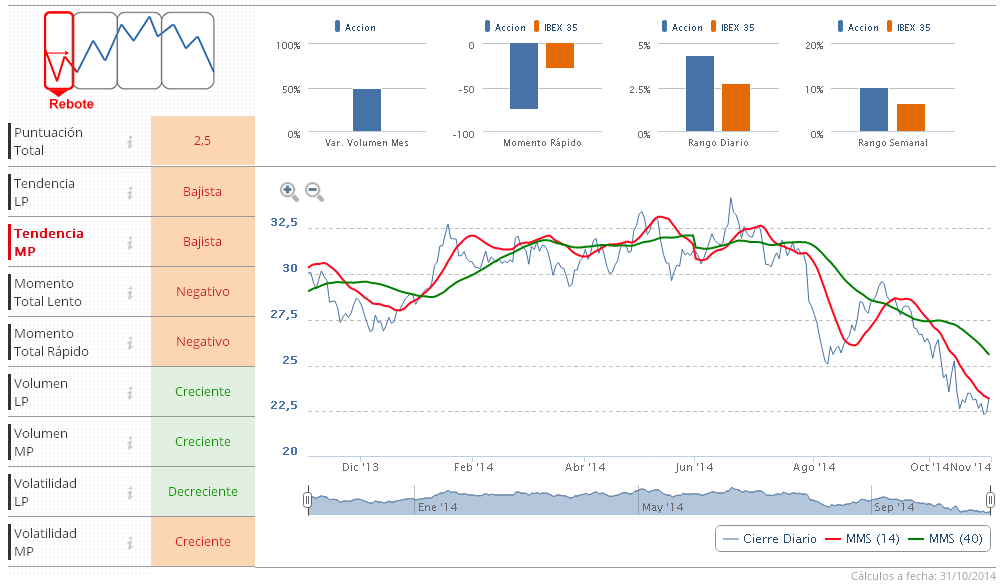Open the Volatilidad MP info icon
The height and width of the screenshot is (587, 1002).
(x=130, y=542)
